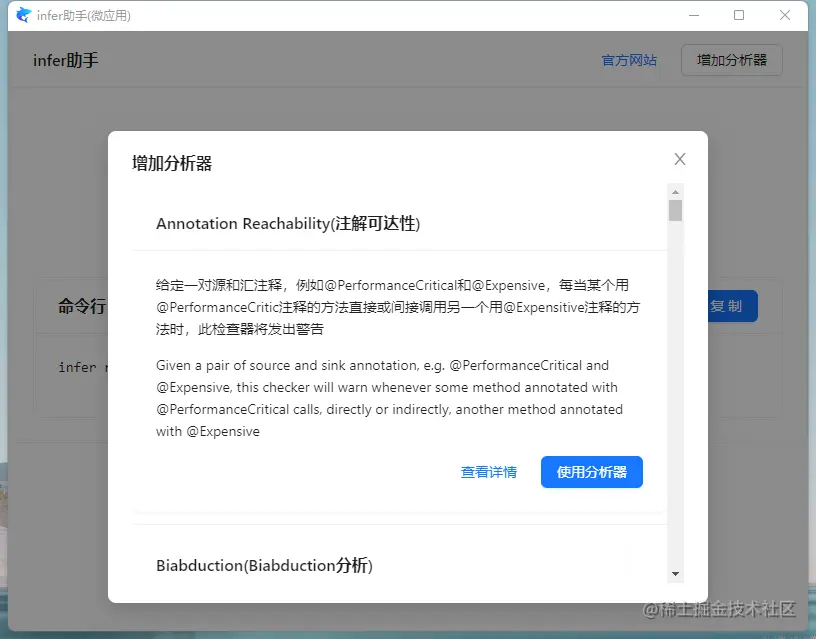The height and width of the screenshot is (639, 816).
Task: Click the scrollbar down arrow in dialog
Action: (x=675, y=573)
